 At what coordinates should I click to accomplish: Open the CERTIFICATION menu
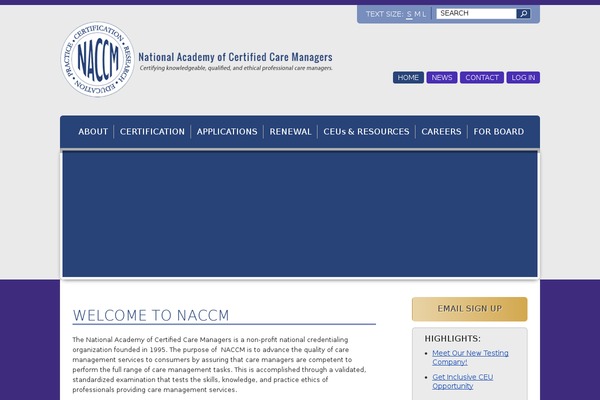click(x=152, y=132)
